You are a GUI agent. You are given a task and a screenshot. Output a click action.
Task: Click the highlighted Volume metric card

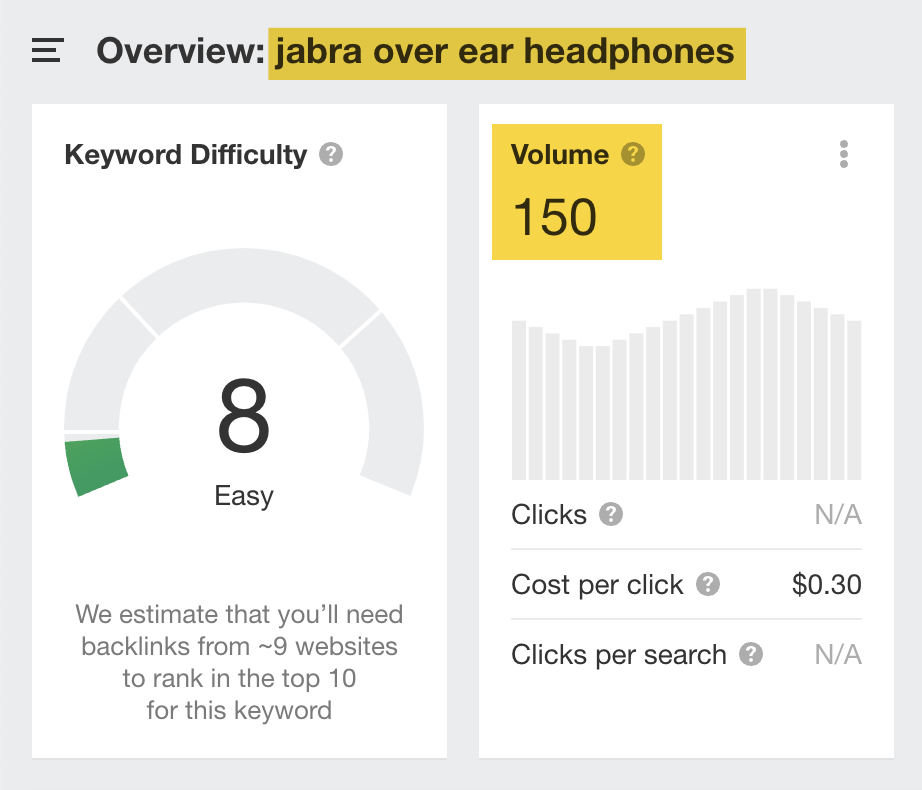tap(577, 192)
